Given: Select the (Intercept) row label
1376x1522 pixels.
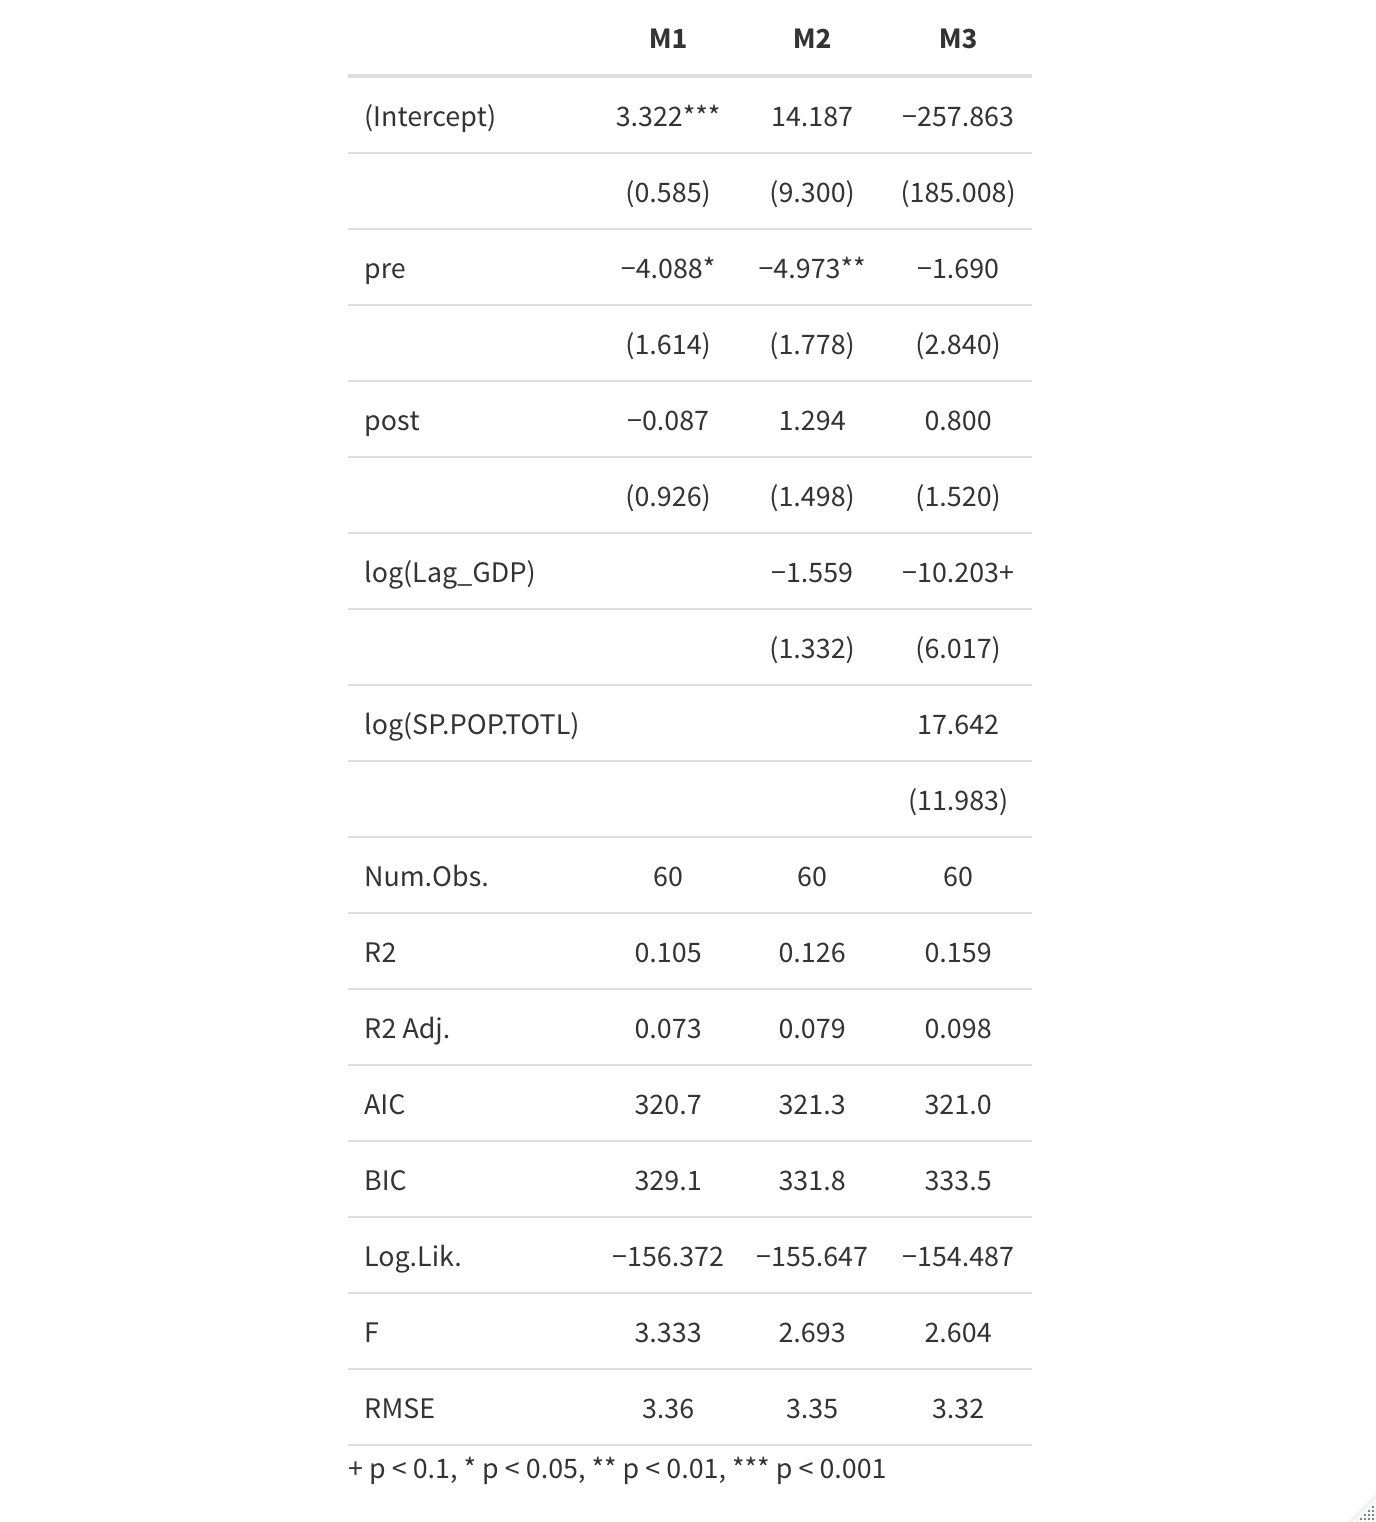Looking at the screenshot, I should coord(429,117).
